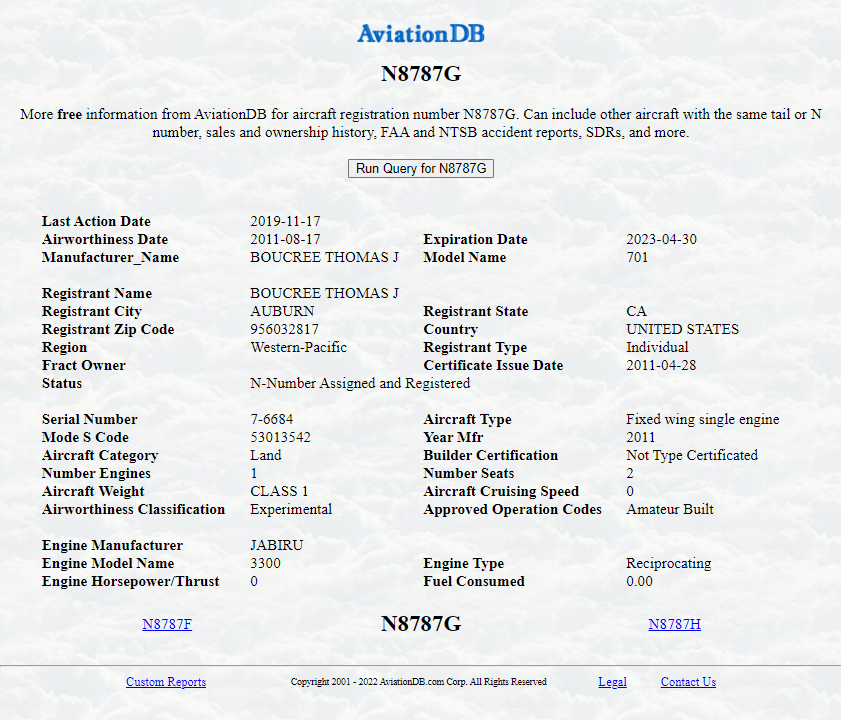Select the Expiration Date value 2023-04-30
The height and width of the screenshot is (720, 841).
point(661,239)
